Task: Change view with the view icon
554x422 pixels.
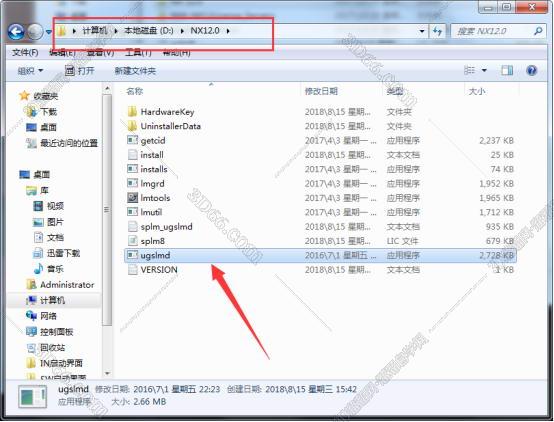Action: coord(469,70)
